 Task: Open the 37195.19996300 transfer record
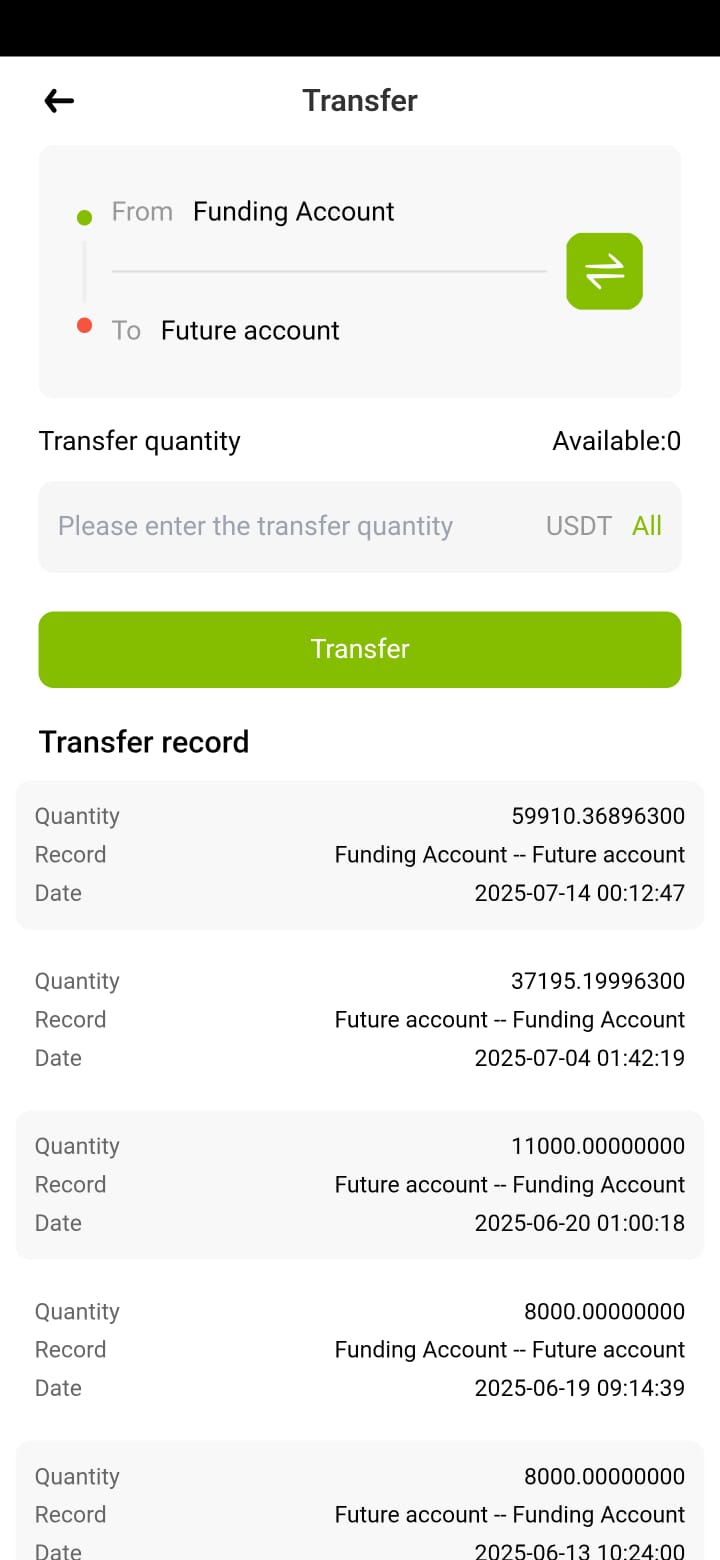click(x=360, y=1020)
